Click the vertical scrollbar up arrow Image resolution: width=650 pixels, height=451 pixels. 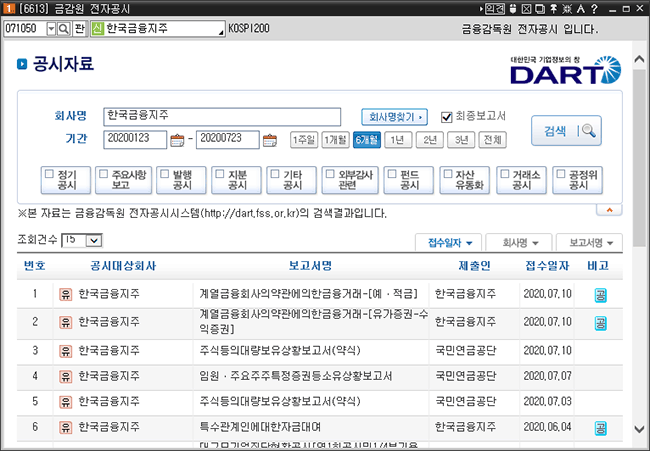click(x=639, y=59)
